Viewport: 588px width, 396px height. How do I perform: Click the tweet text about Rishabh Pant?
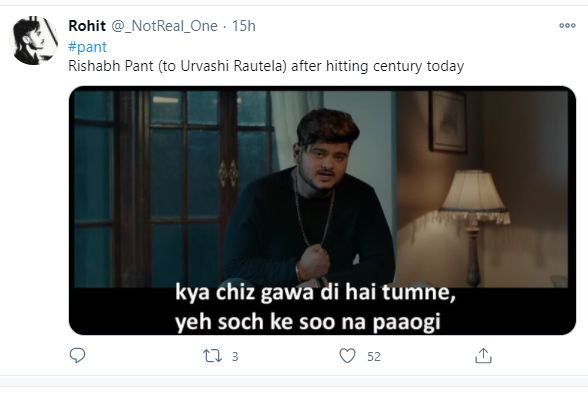[x=266, y=66]
